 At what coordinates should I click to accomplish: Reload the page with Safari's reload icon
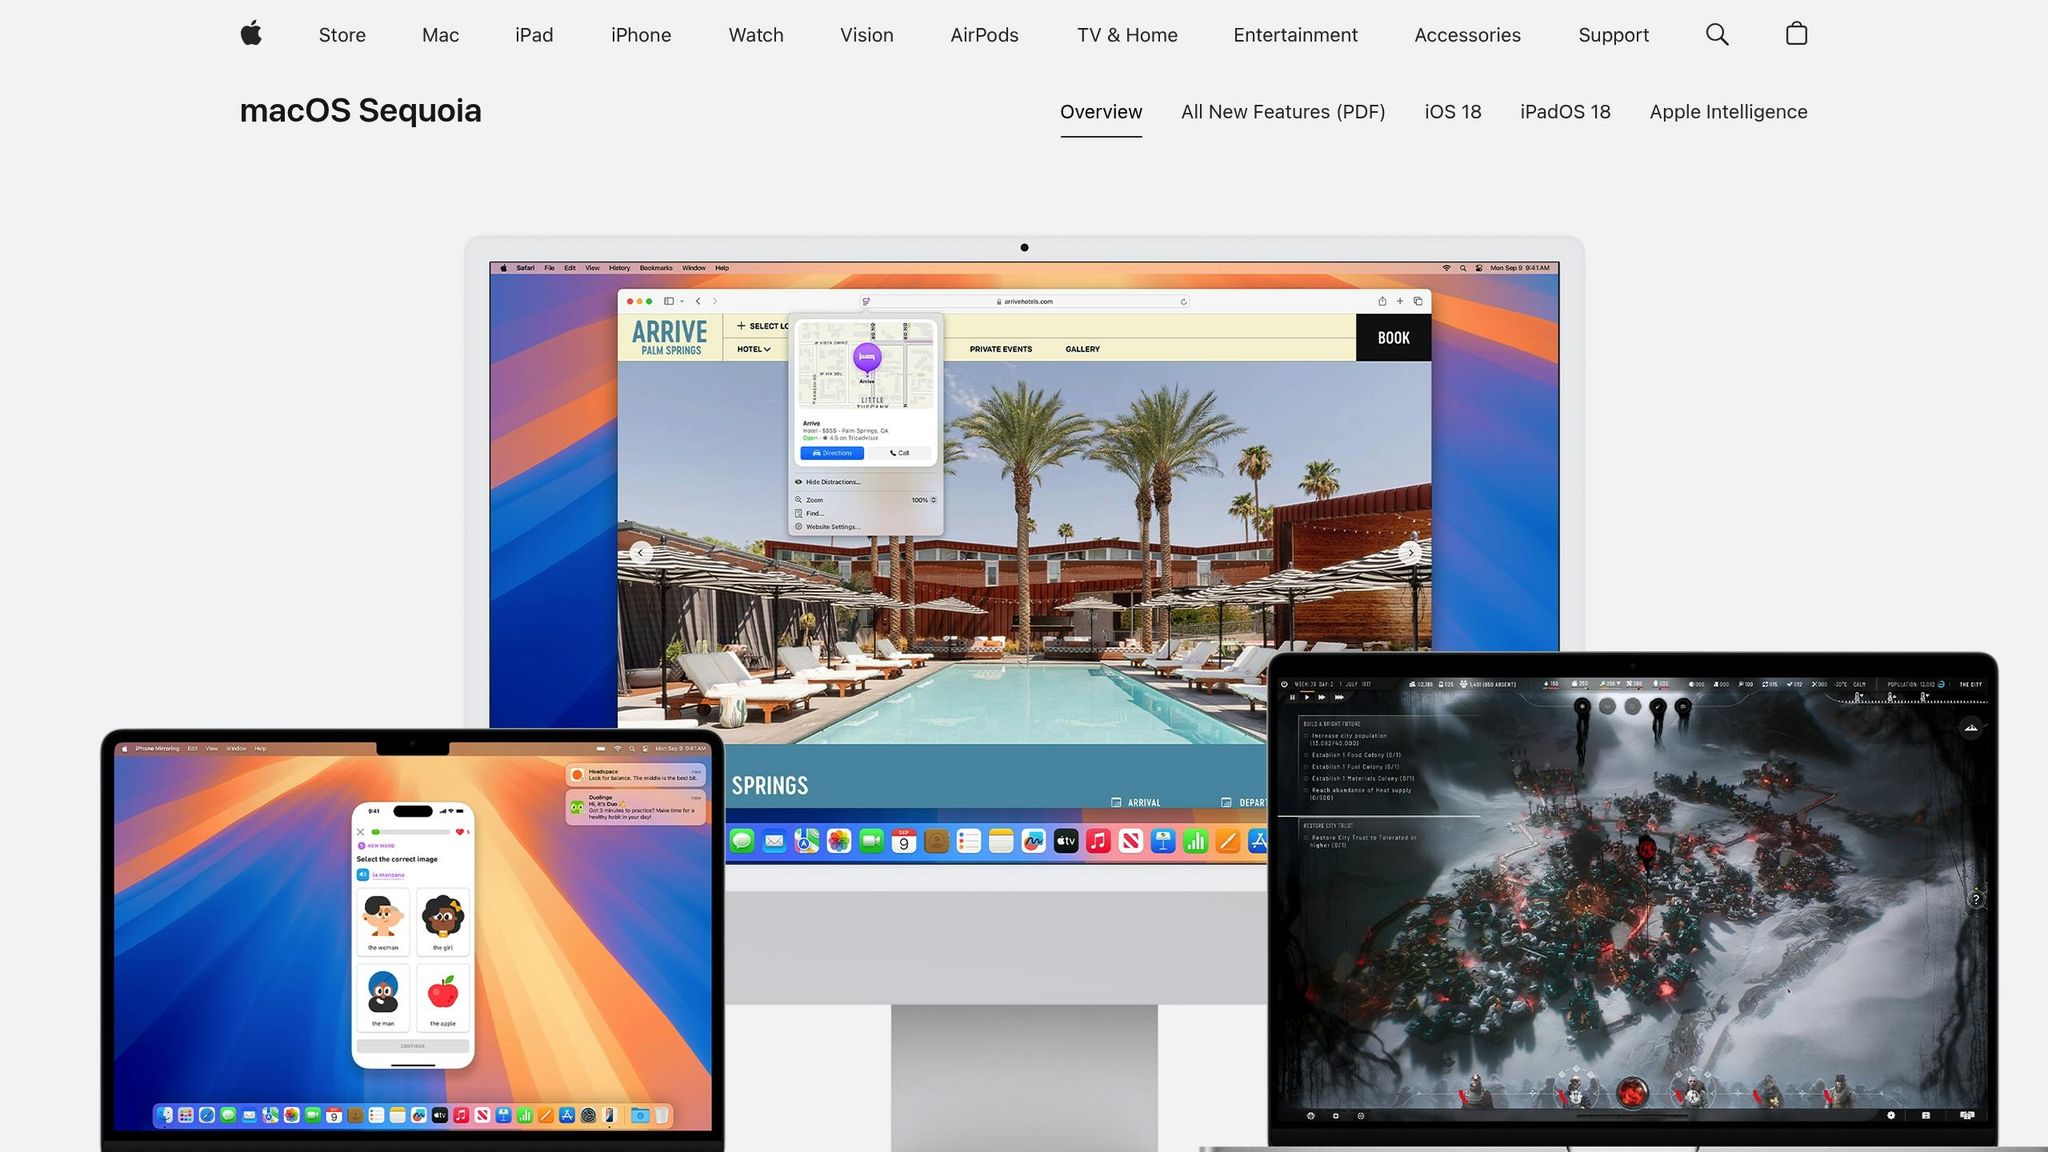click(x=1183, y=301)
